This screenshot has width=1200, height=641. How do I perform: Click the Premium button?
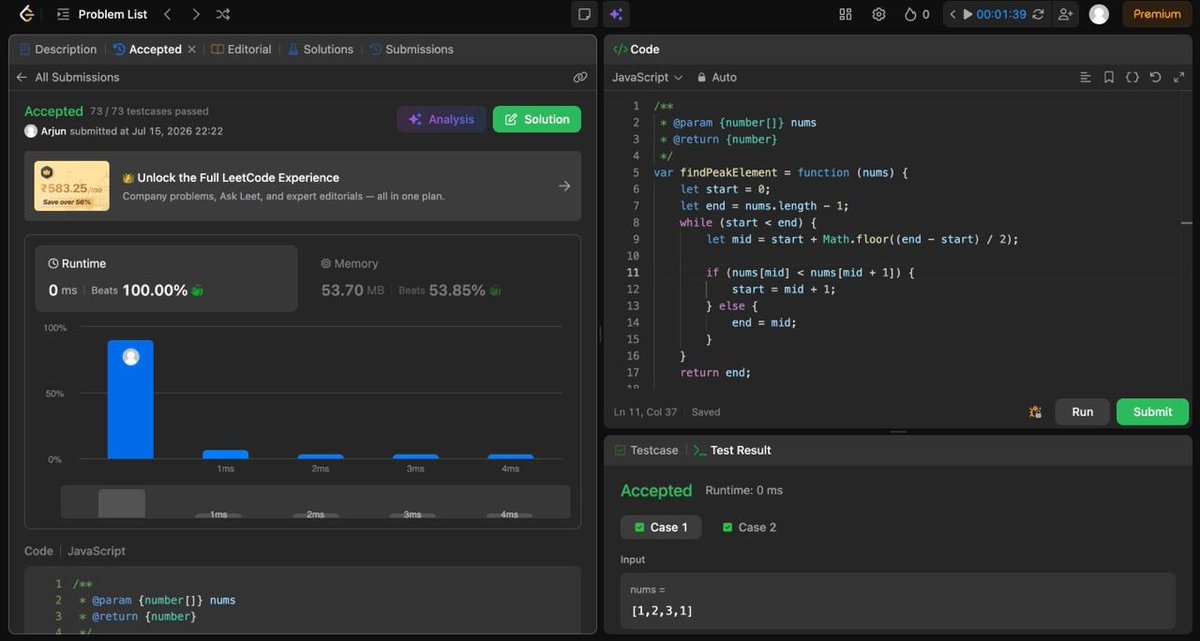[x=1157, y=14]
